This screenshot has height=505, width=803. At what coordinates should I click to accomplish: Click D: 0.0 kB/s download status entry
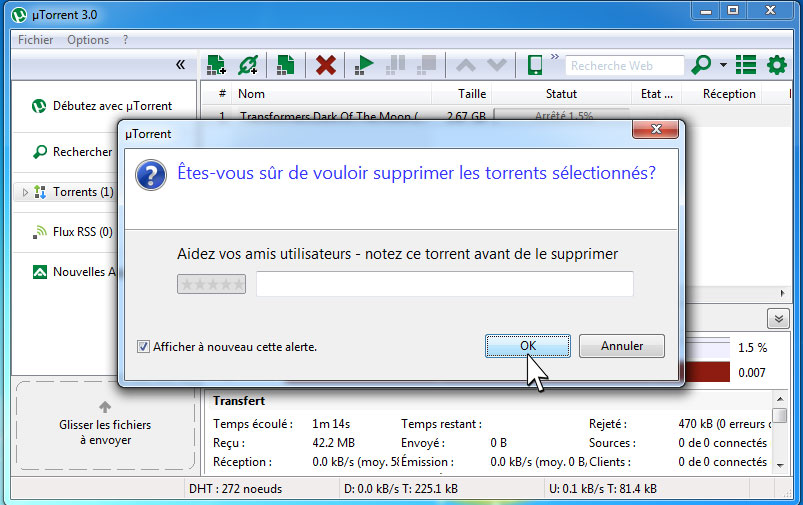(400, 489)
